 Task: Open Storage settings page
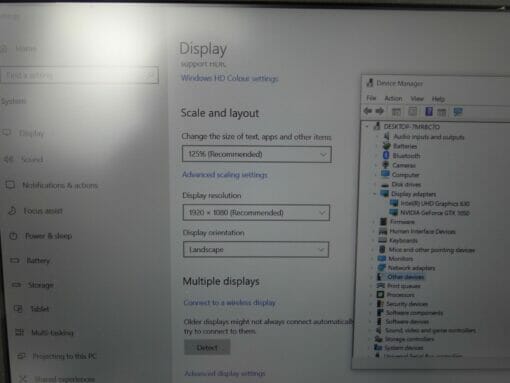41,285
